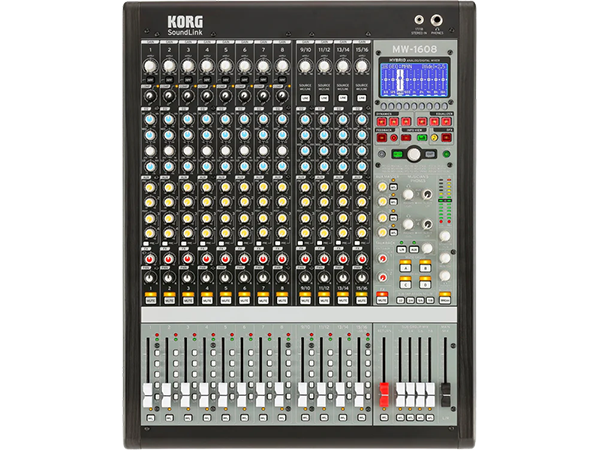Click the upper Musician's Phones black knob
Viewport: 600px width, 450px height.
427,194
